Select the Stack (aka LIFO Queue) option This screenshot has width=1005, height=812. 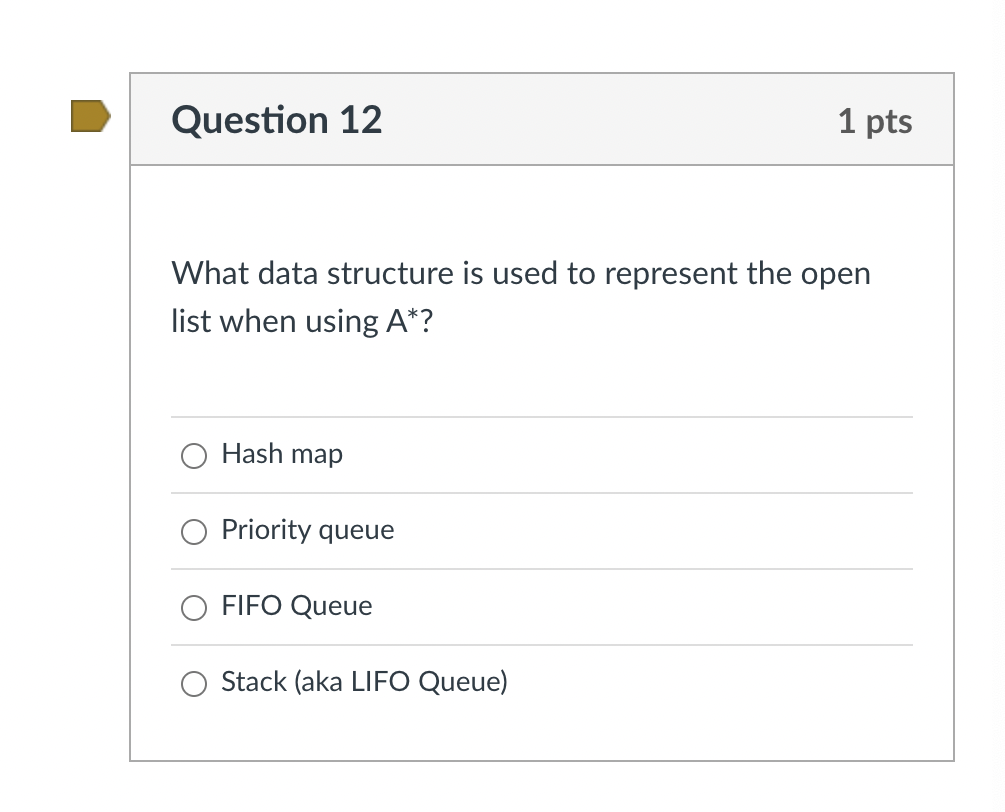point(194,683)
